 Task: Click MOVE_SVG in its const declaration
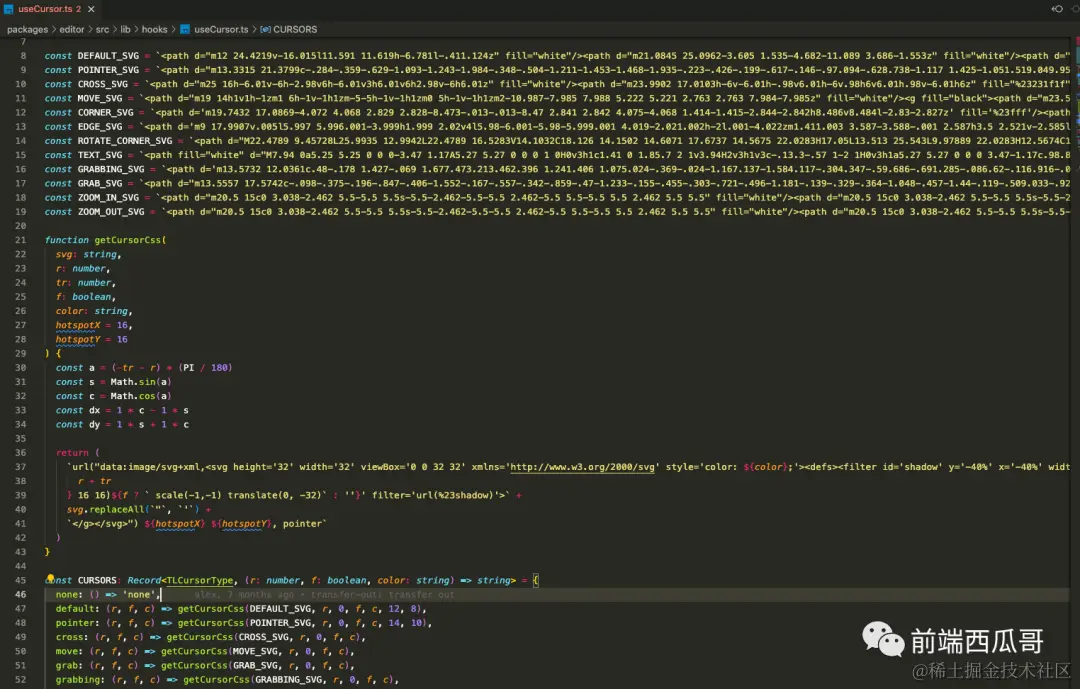coord(100,99)
